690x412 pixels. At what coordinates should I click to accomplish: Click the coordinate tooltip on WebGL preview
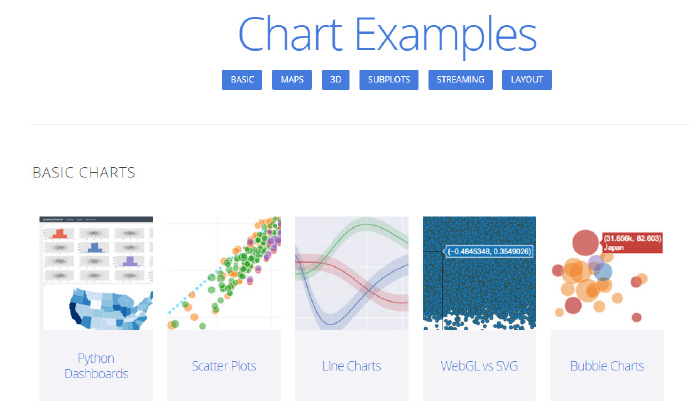[489, 251]
